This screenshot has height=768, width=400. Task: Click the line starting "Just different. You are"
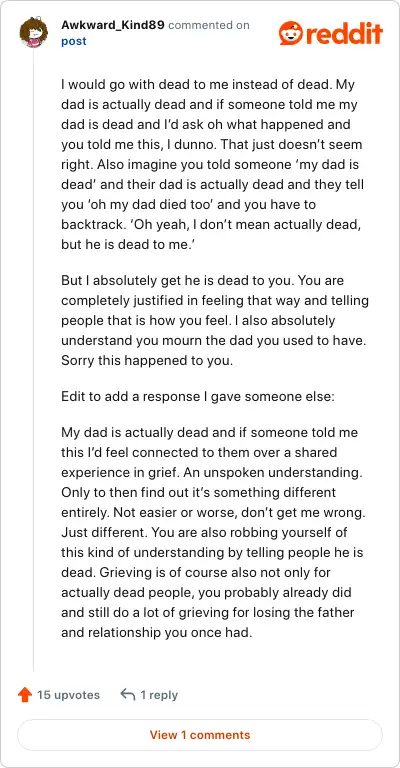[x=205, y=532]
